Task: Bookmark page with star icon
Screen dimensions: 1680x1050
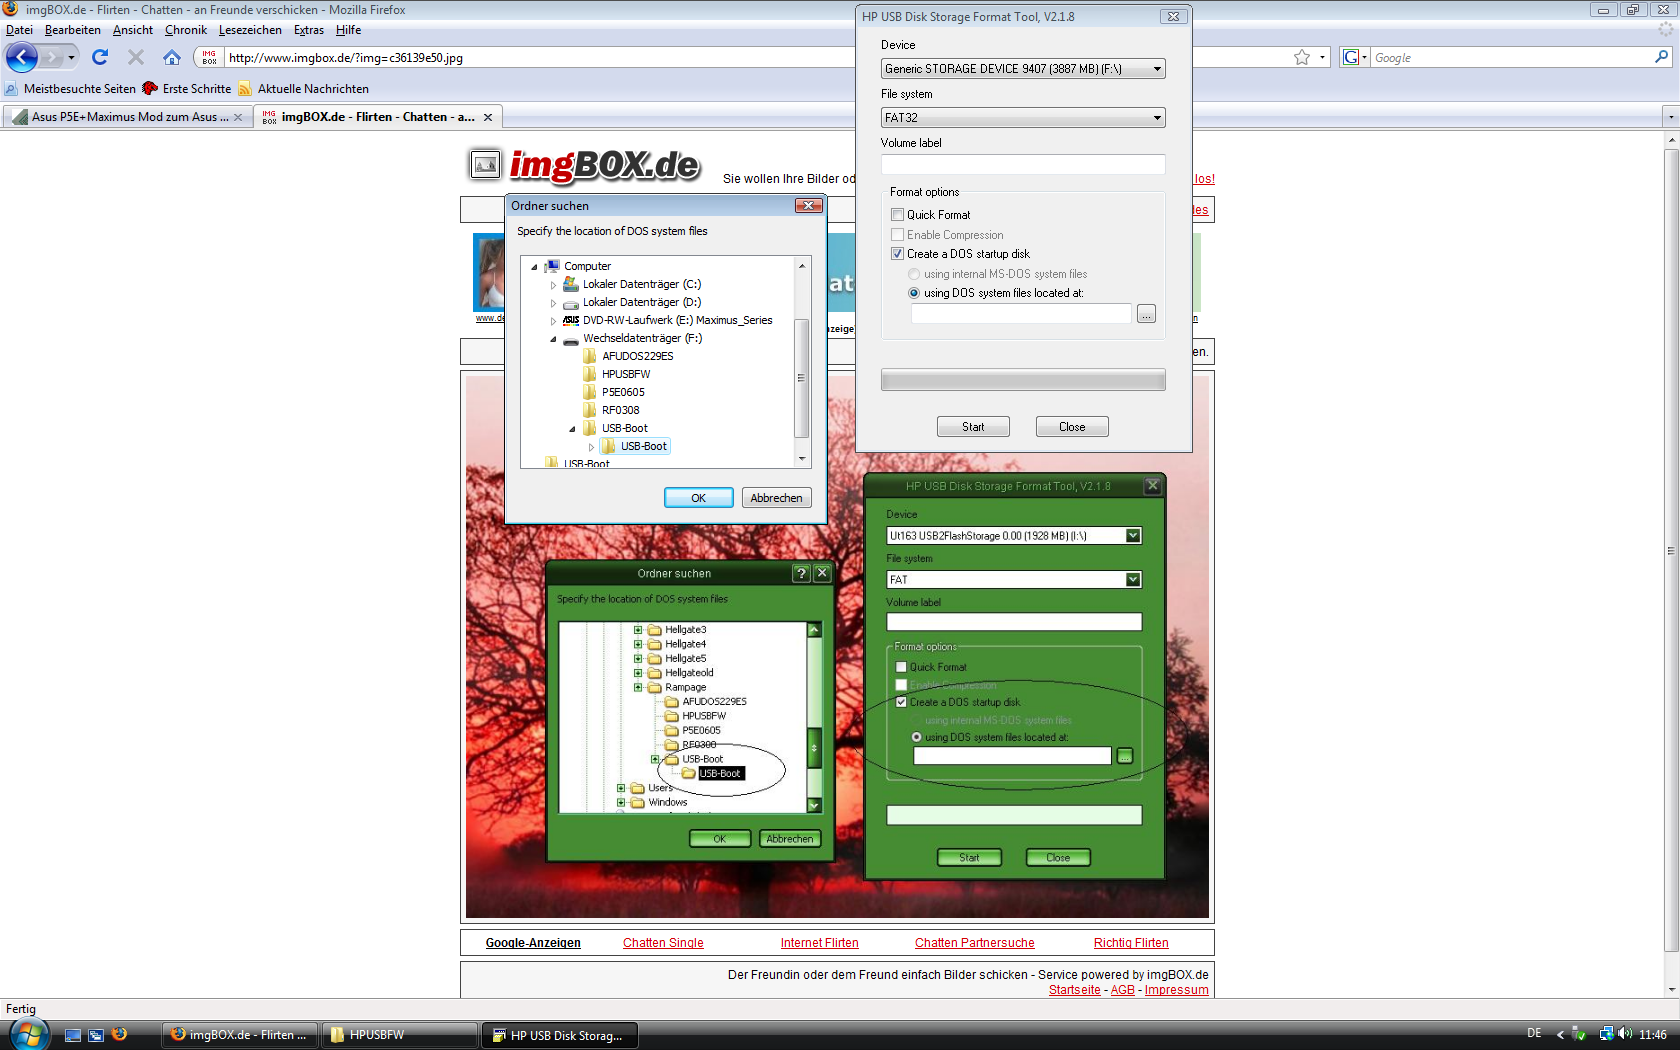Action: pyautogui.click(x=1302, y=57)
